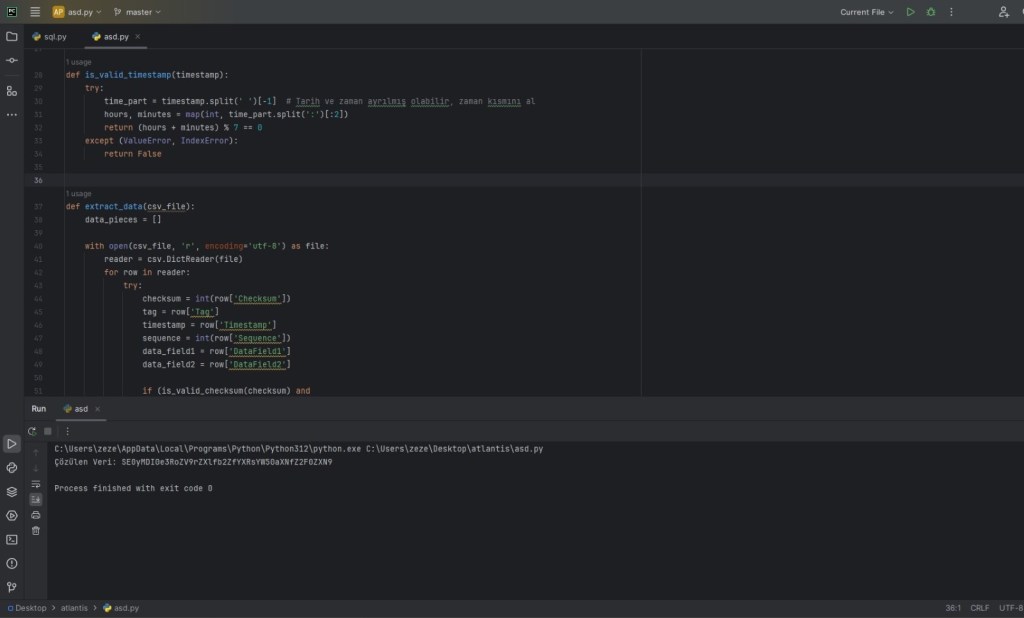Open the Terminal tool window
1024x618 pixels.
(x=12, y=540)
